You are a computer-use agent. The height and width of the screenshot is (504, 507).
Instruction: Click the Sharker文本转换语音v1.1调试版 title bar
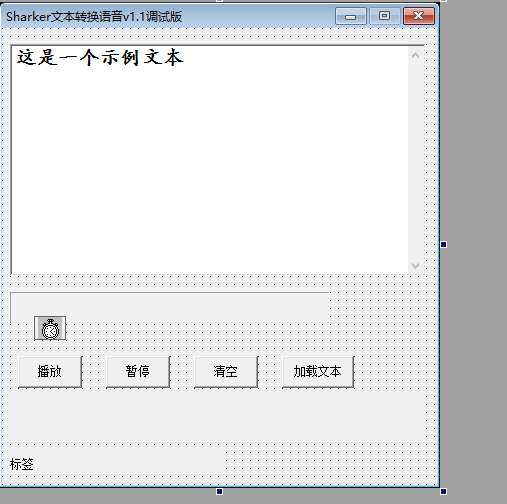tap(167, 16)
